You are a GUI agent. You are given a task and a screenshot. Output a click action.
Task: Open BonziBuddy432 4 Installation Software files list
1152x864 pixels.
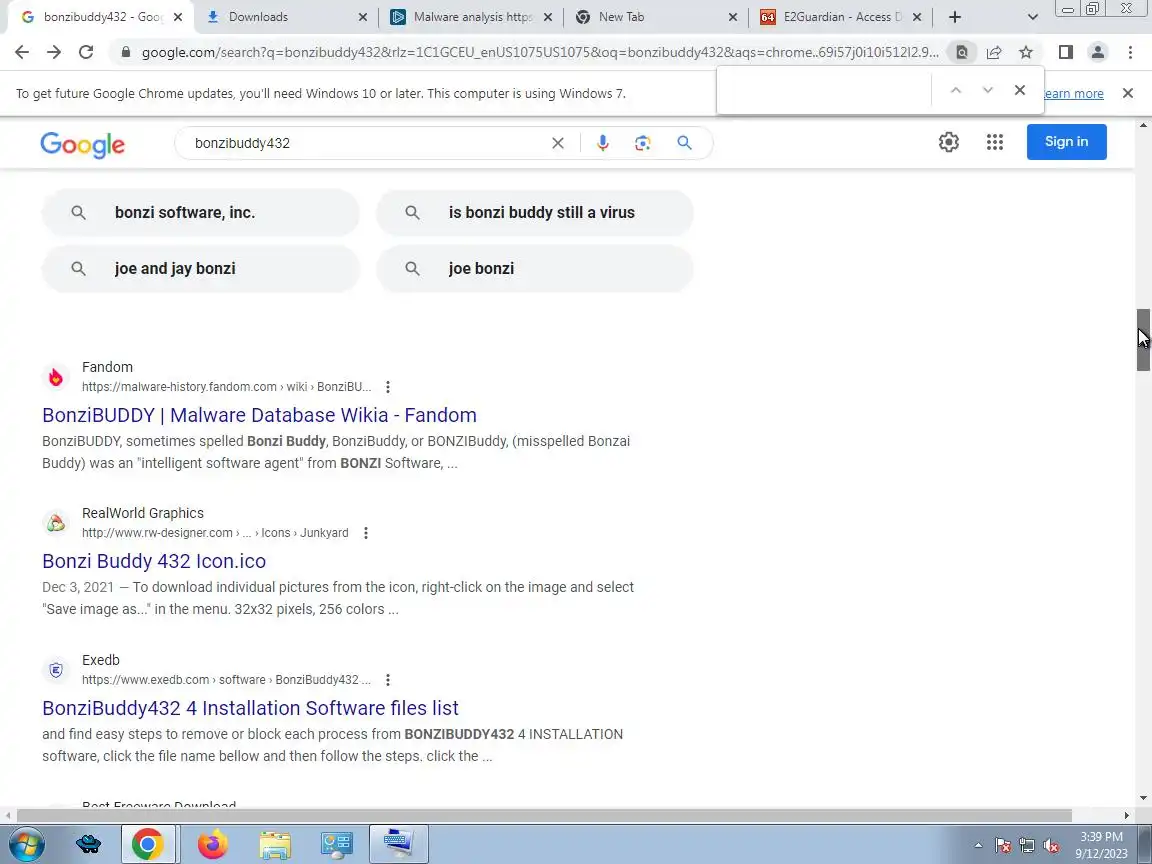click(x=251, y=708)
